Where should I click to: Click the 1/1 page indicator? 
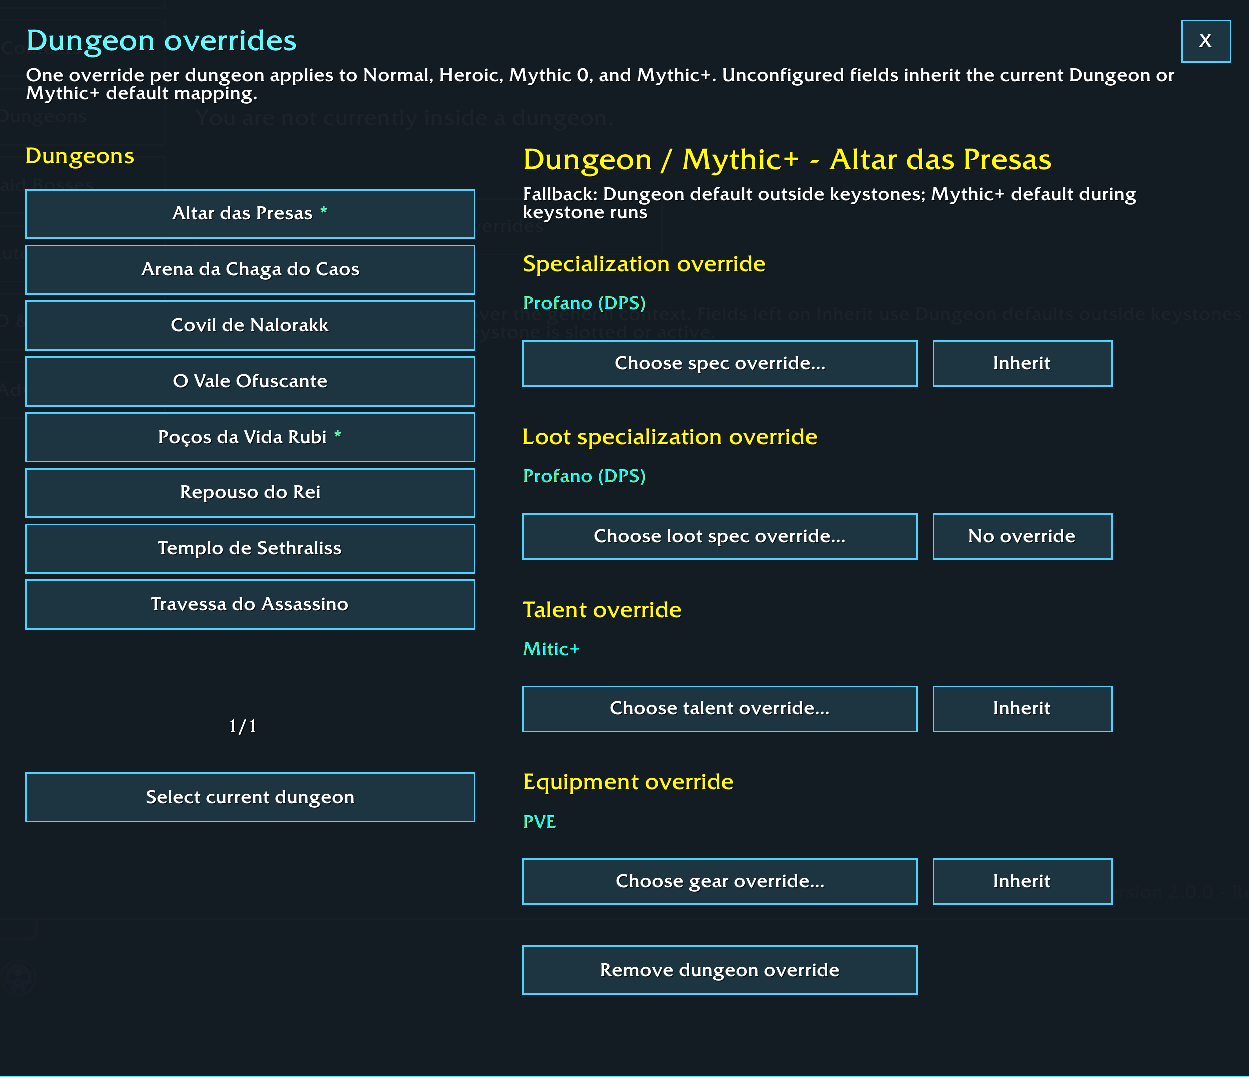point(243,726)
